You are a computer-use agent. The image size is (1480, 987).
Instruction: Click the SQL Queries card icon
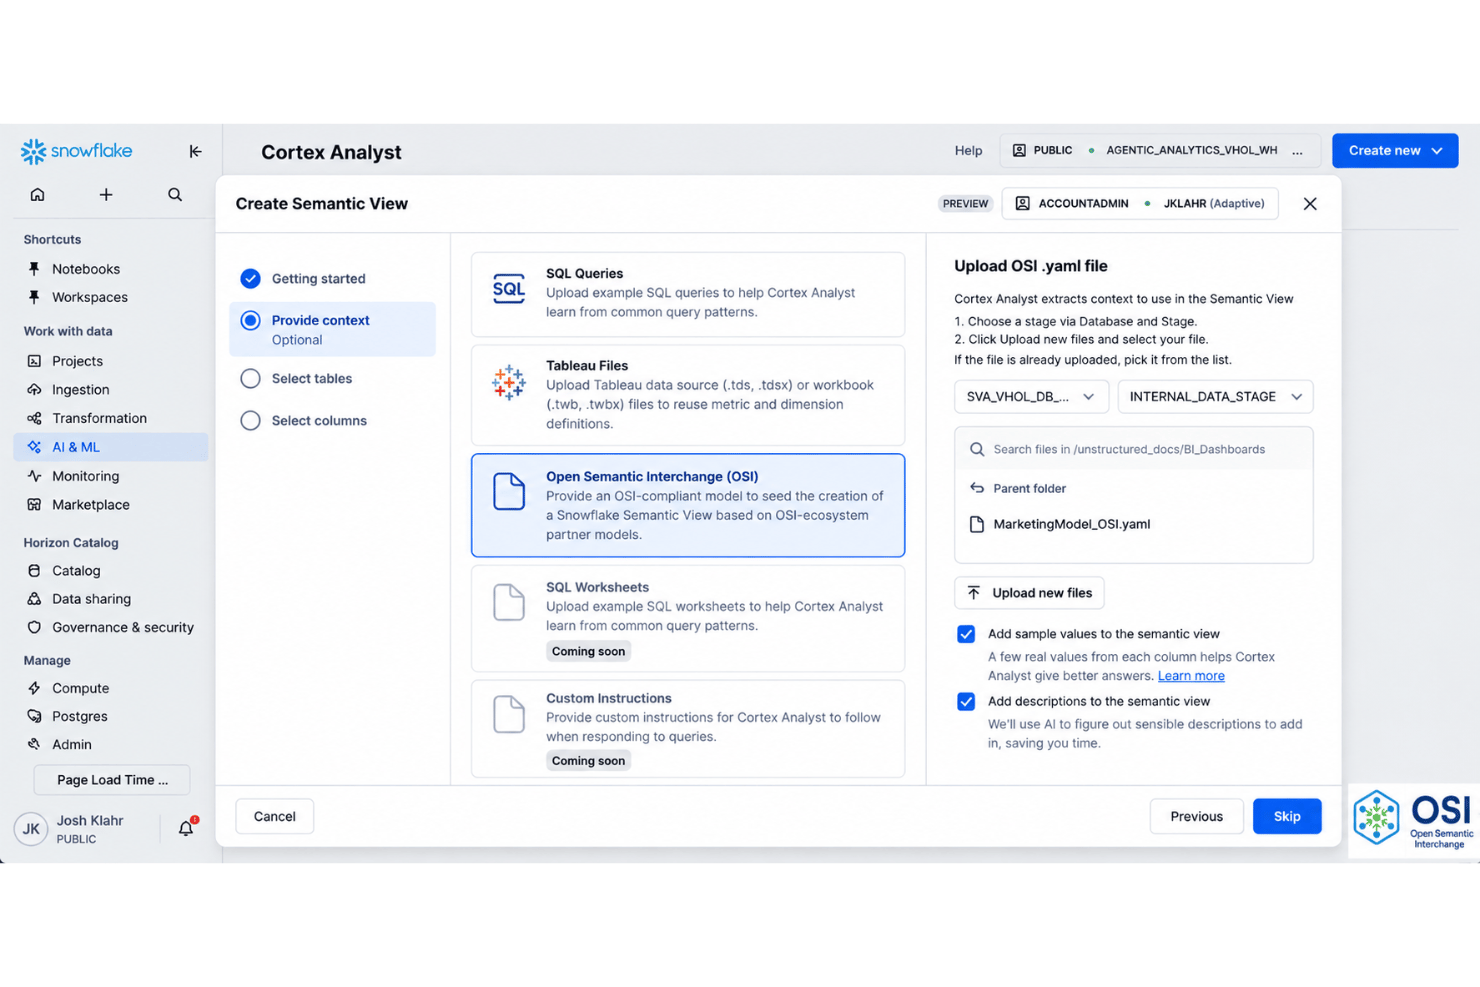point(509,289)
